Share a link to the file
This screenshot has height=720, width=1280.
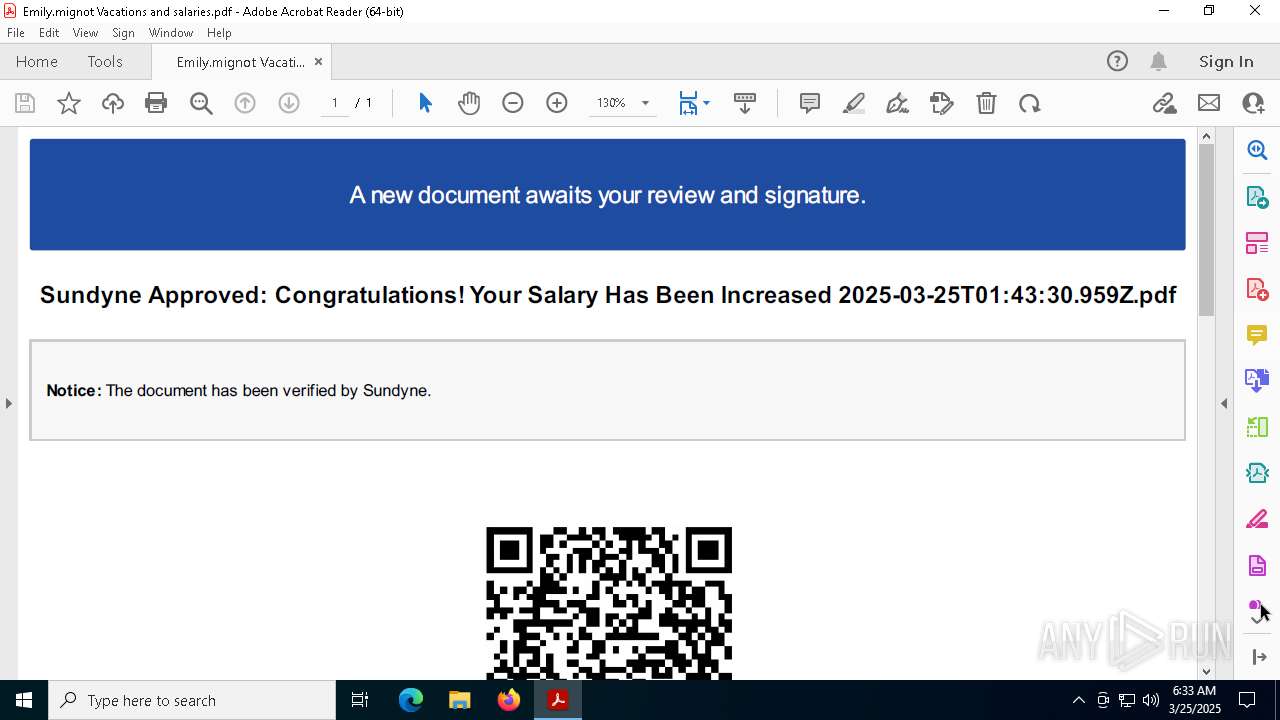click(x=1165, y=103)
